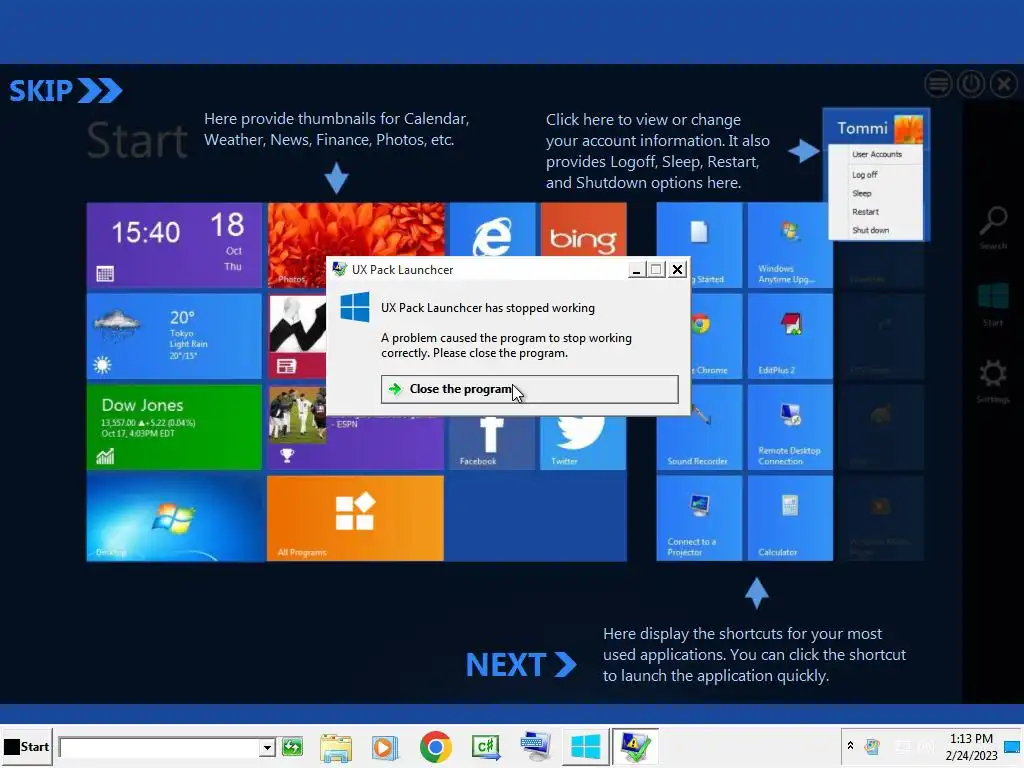Image resolution: width=1024 pixels, height=768 pixels.
Task: Open the Twitter tile
Action: (583, 443)
